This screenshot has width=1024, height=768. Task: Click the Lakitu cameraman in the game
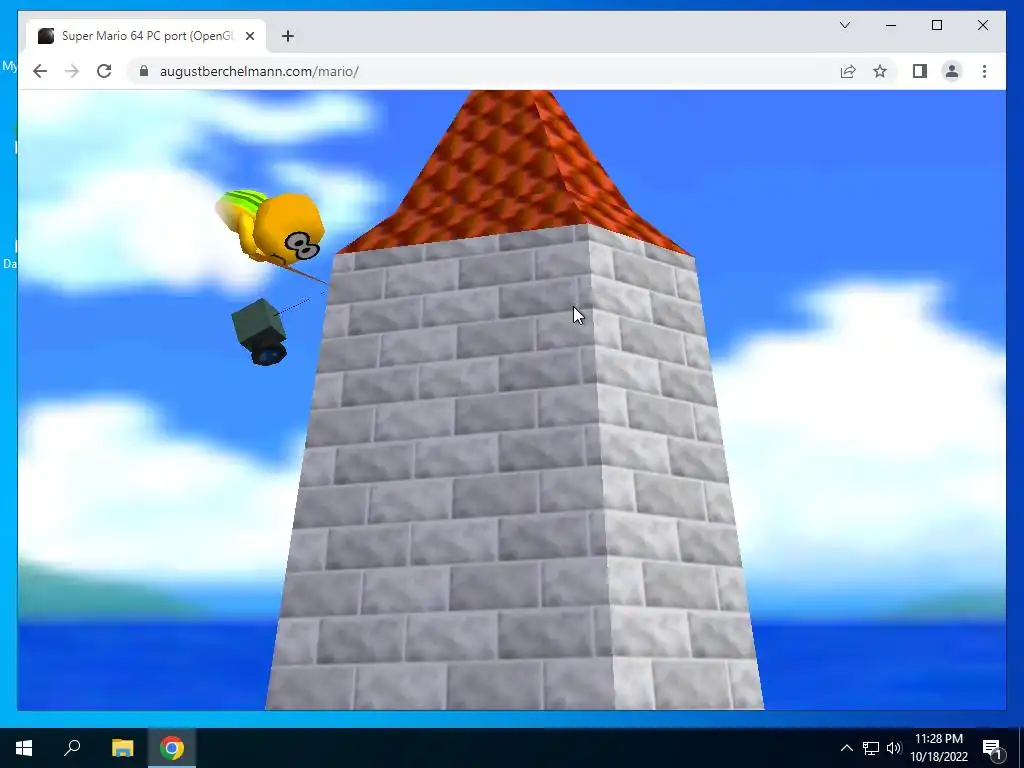(x=272, y=227)
